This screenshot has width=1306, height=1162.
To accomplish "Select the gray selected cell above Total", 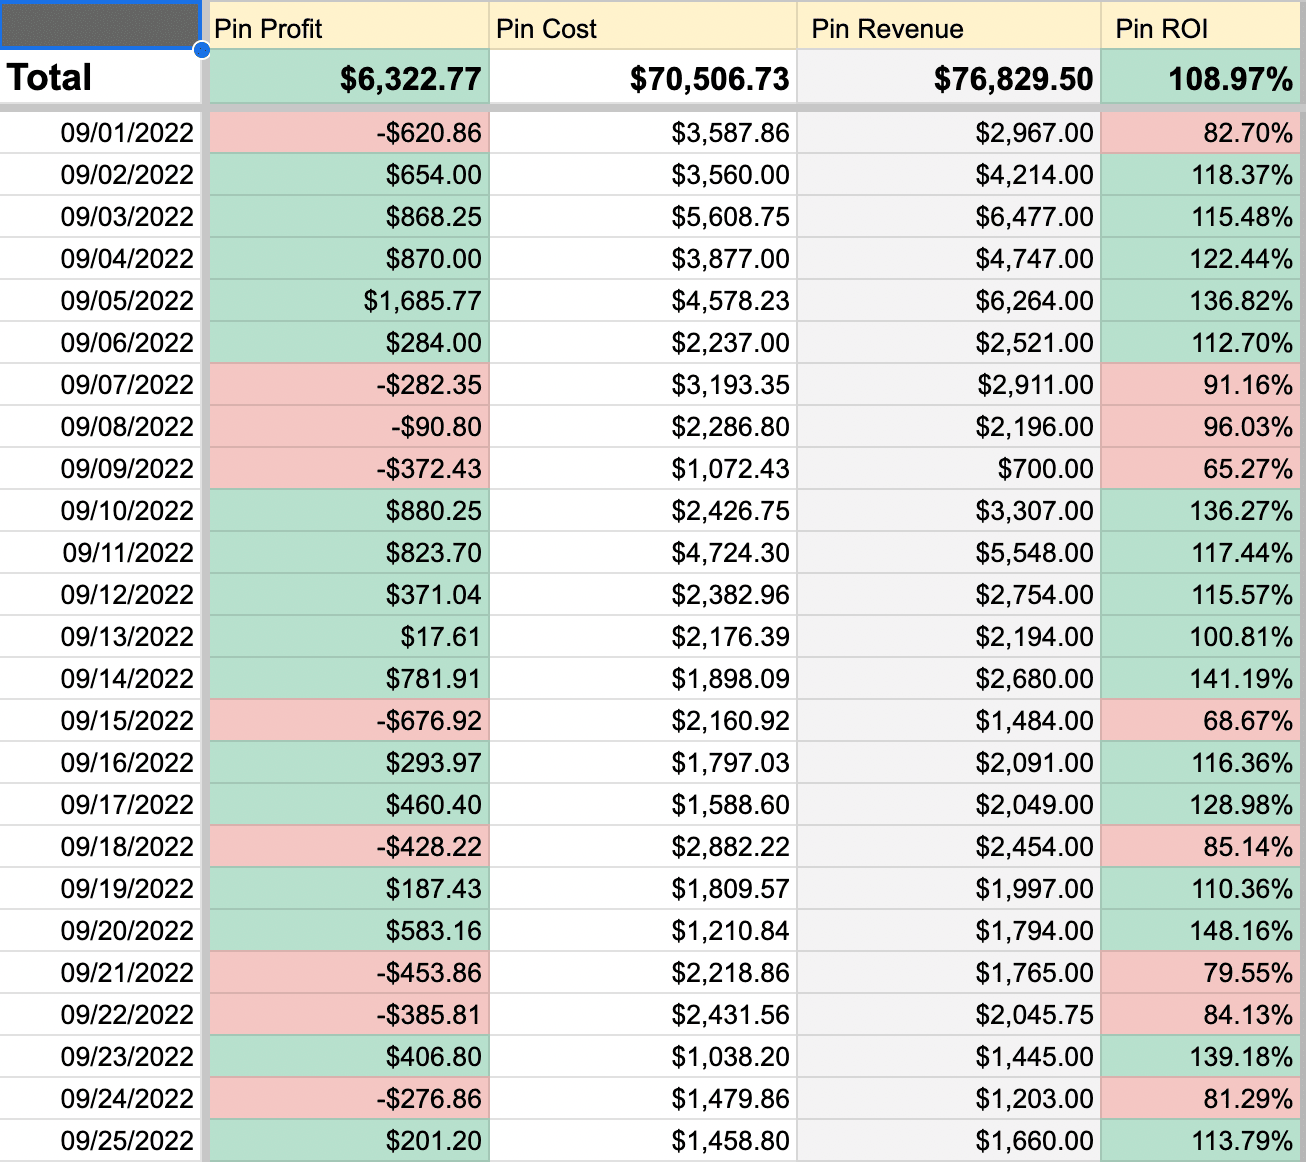I will pos(100,25).
